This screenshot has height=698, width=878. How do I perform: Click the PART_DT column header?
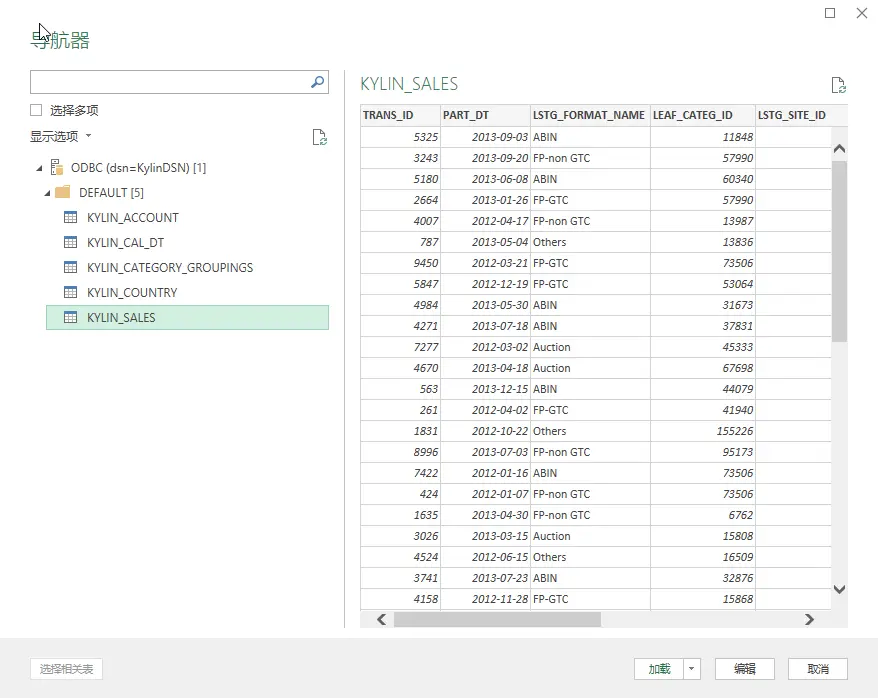485,115
